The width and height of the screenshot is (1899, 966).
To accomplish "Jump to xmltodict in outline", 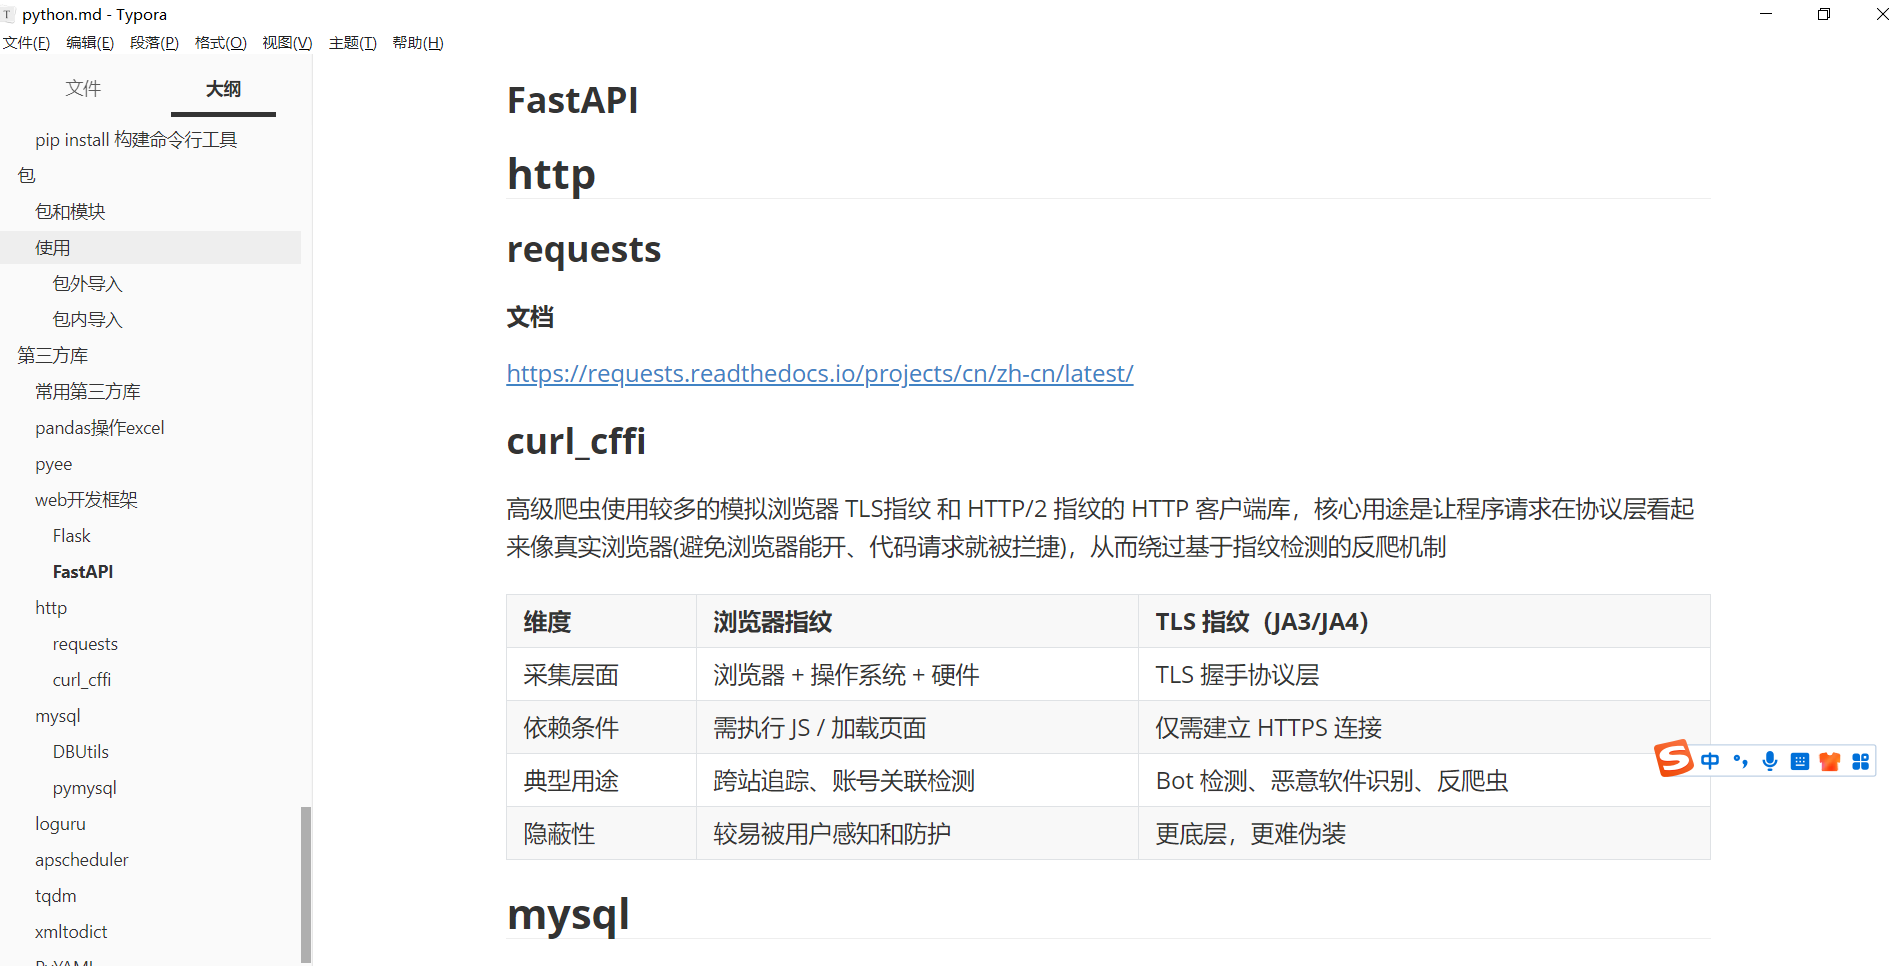I will click(71, 932).
